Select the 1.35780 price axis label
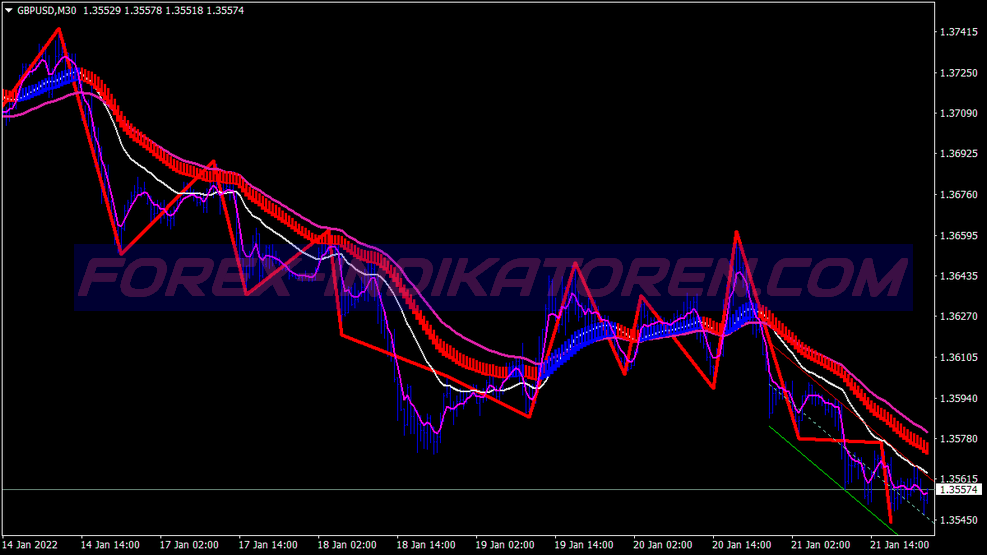The image size is (987, 555). 958,439
